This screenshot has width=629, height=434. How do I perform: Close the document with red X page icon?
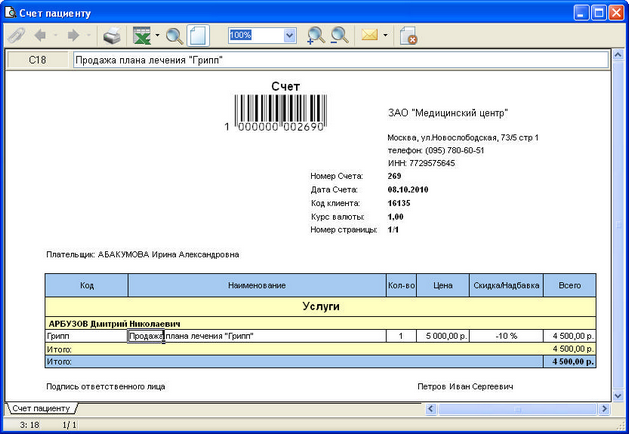pos(408,36)
